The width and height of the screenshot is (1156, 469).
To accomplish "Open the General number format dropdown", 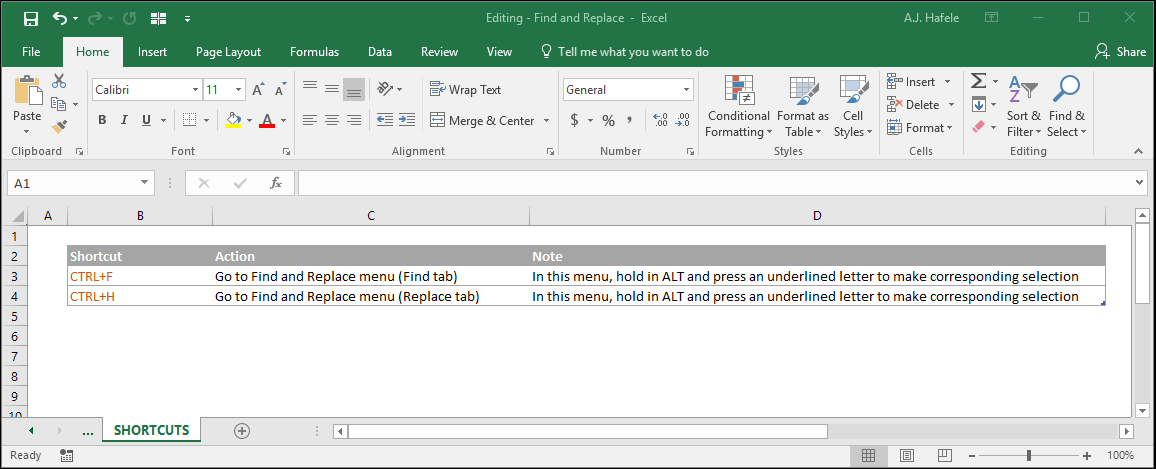I will pyautogui.click(x=686, y=90).
